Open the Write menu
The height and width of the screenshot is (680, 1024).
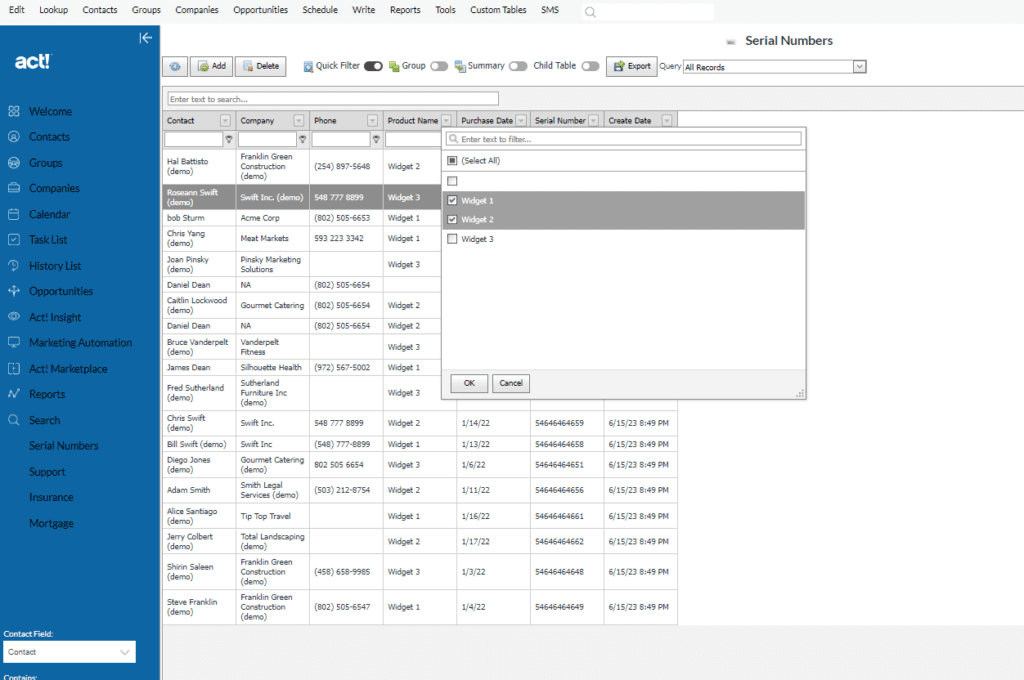coord(363,10)
